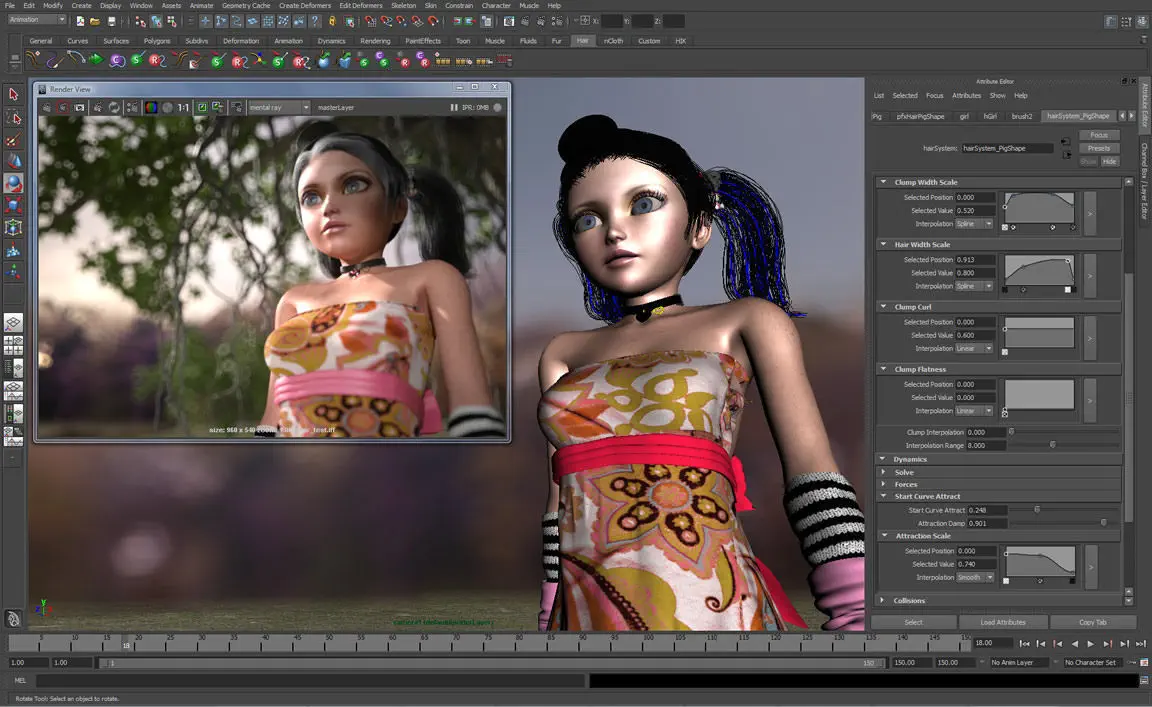
Task: Select the Scale tool
Action: point(13,205)
